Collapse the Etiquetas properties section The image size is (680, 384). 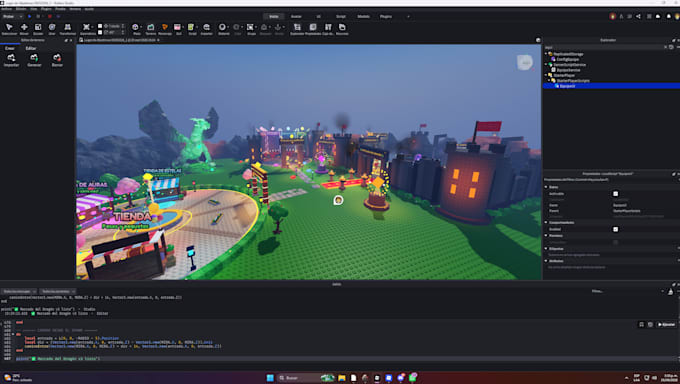click(546, 249)
